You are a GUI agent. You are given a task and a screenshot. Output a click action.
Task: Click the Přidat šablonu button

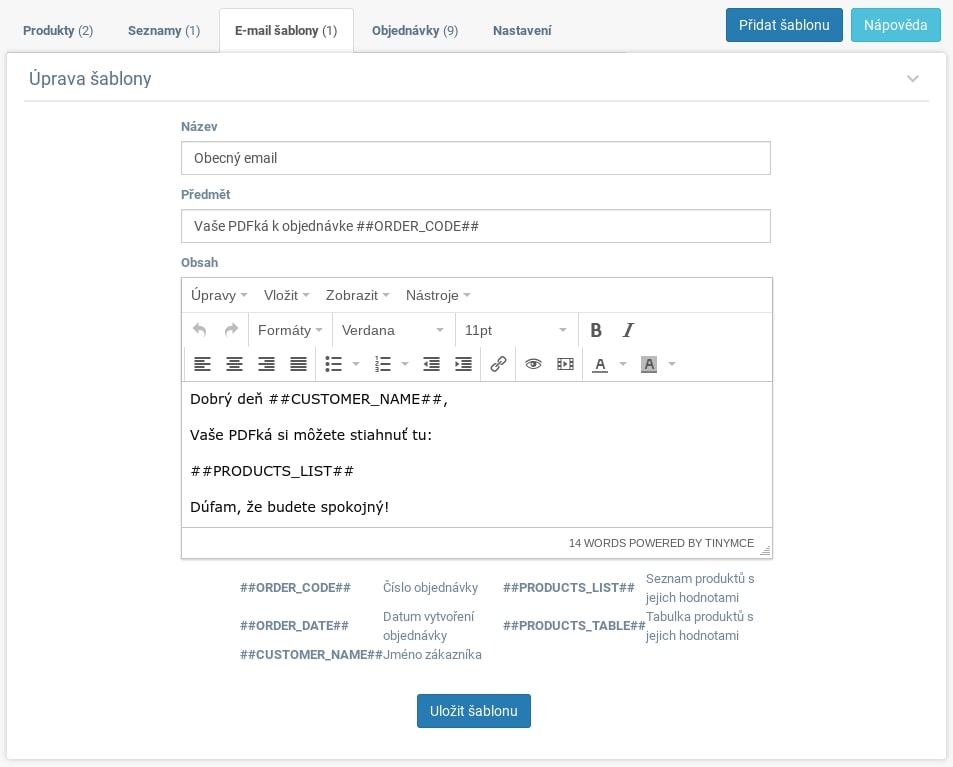pyautogui.click(x=784, y=25)
